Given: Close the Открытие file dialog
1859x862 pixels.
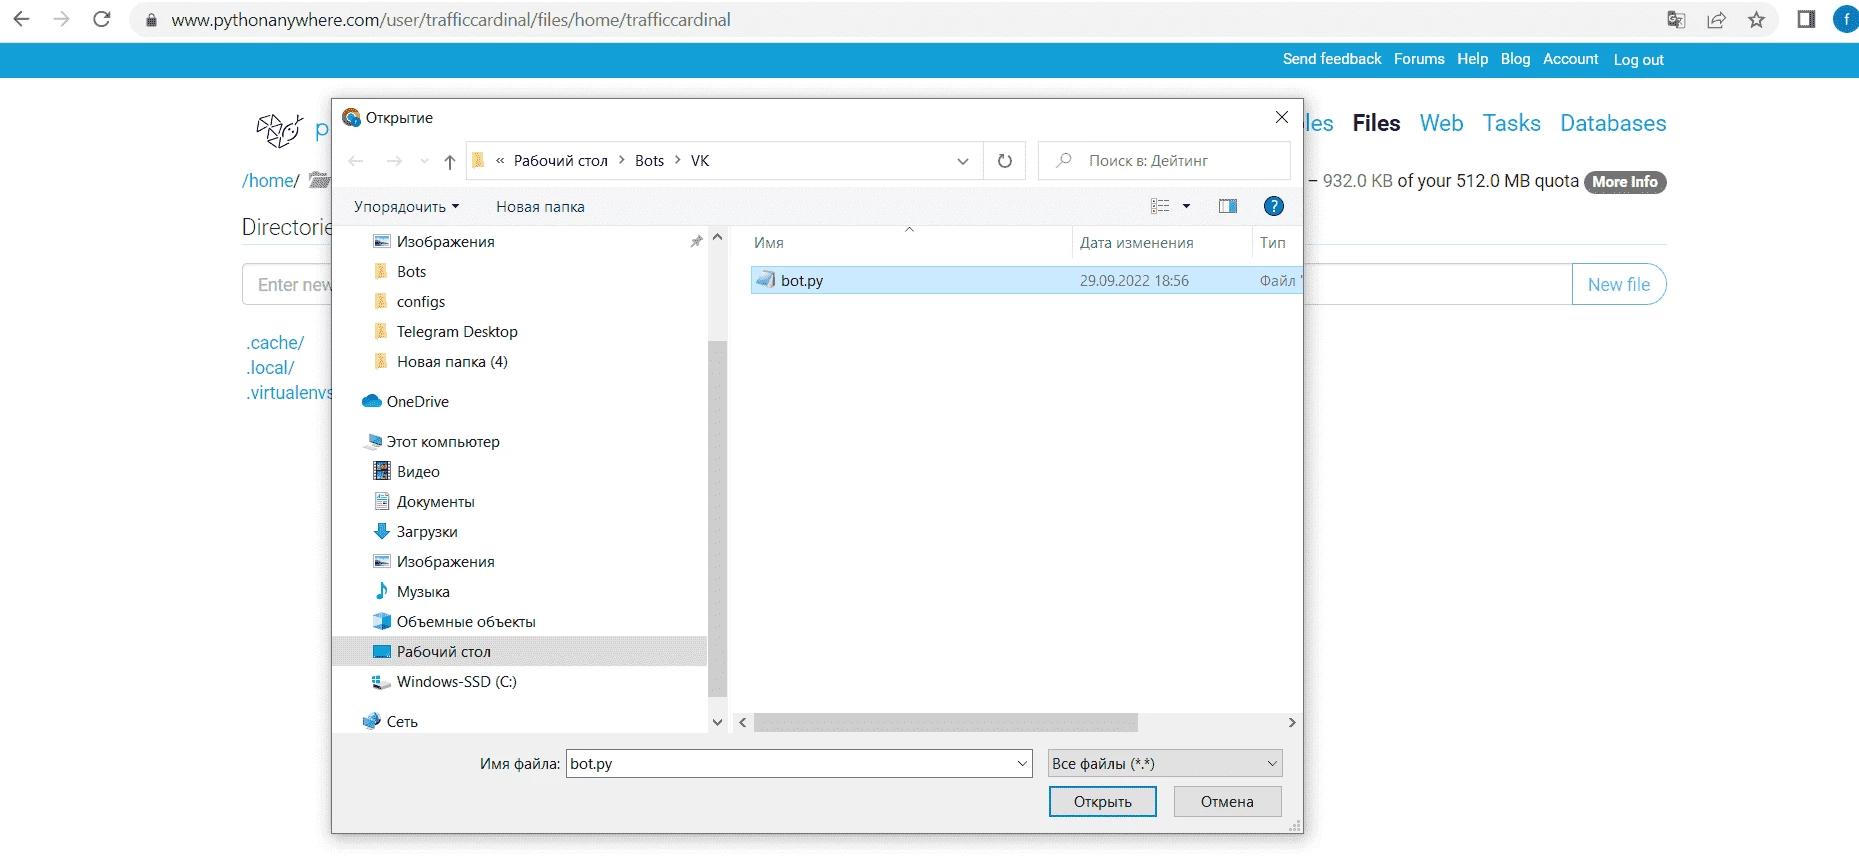Looking at the screenshot, I should tap(1282, 117).
